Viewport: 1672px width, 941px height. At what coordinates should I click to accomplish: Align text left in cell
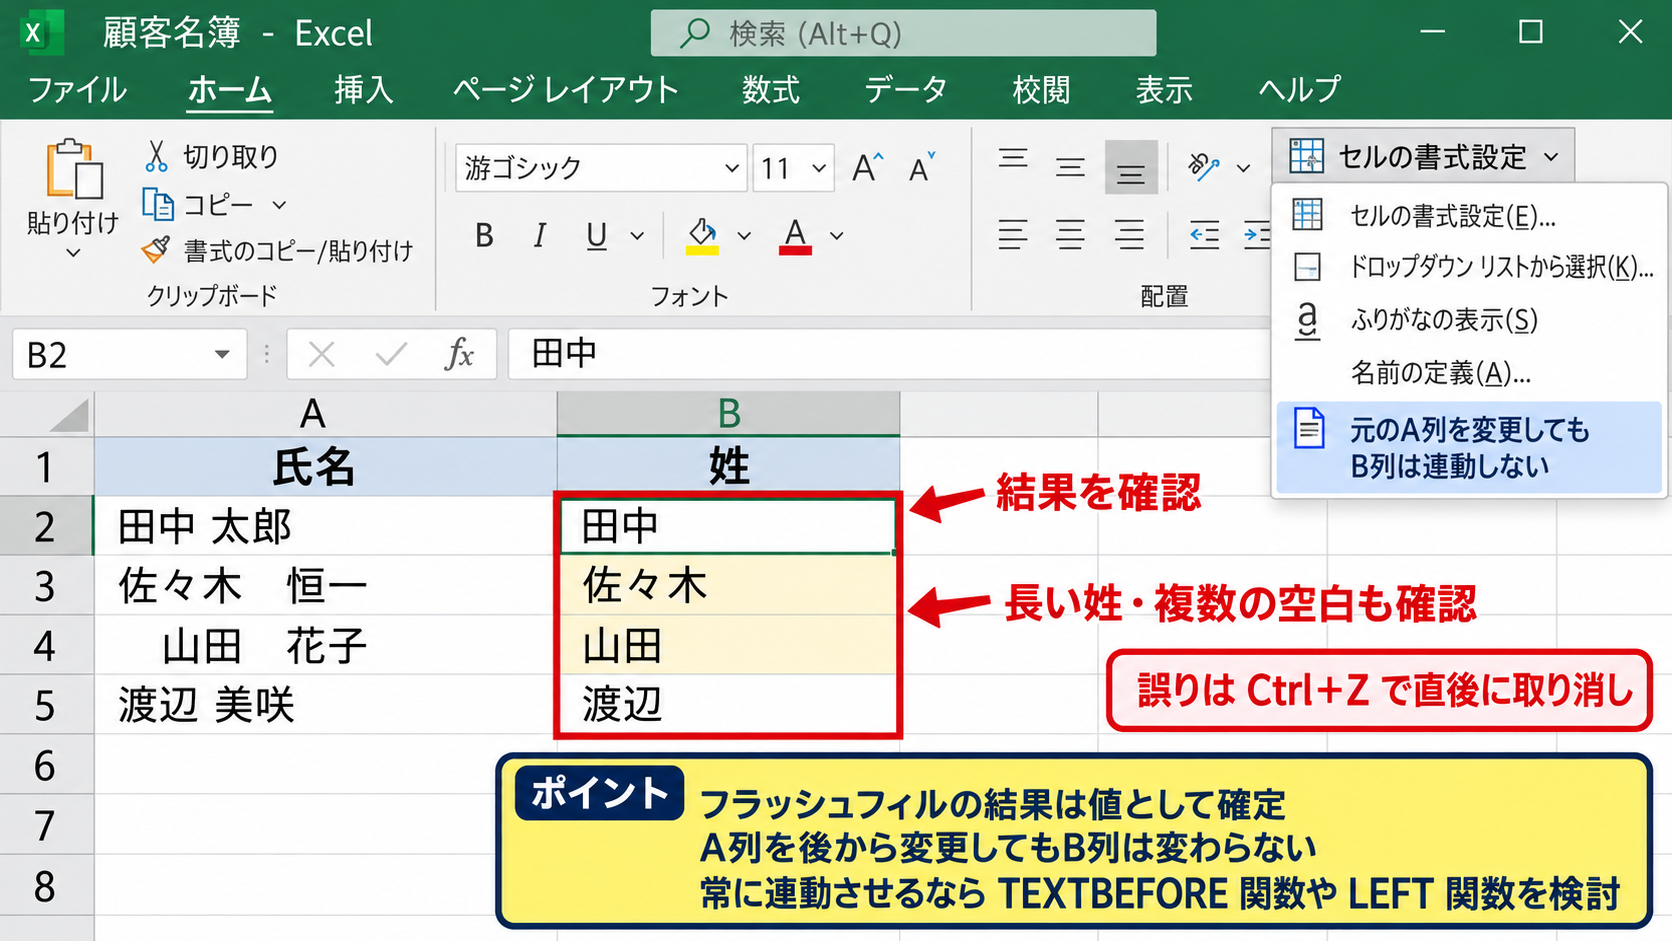pyautogui.click(x=1012, y=235)
